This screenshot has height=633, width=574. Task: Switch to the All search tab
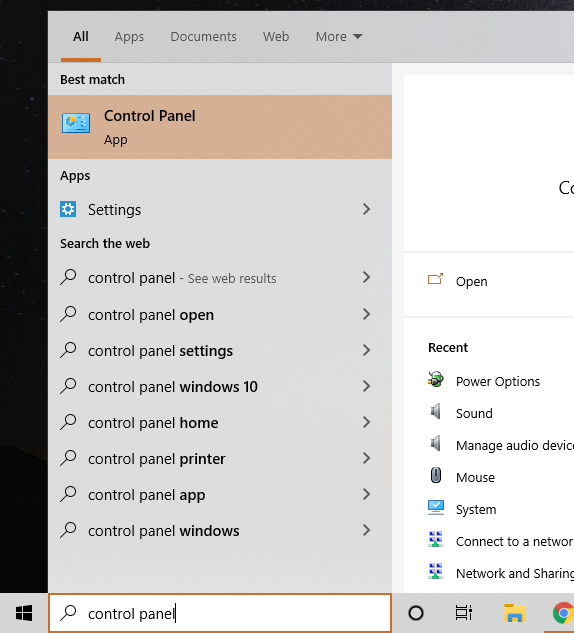coord(81,37)
